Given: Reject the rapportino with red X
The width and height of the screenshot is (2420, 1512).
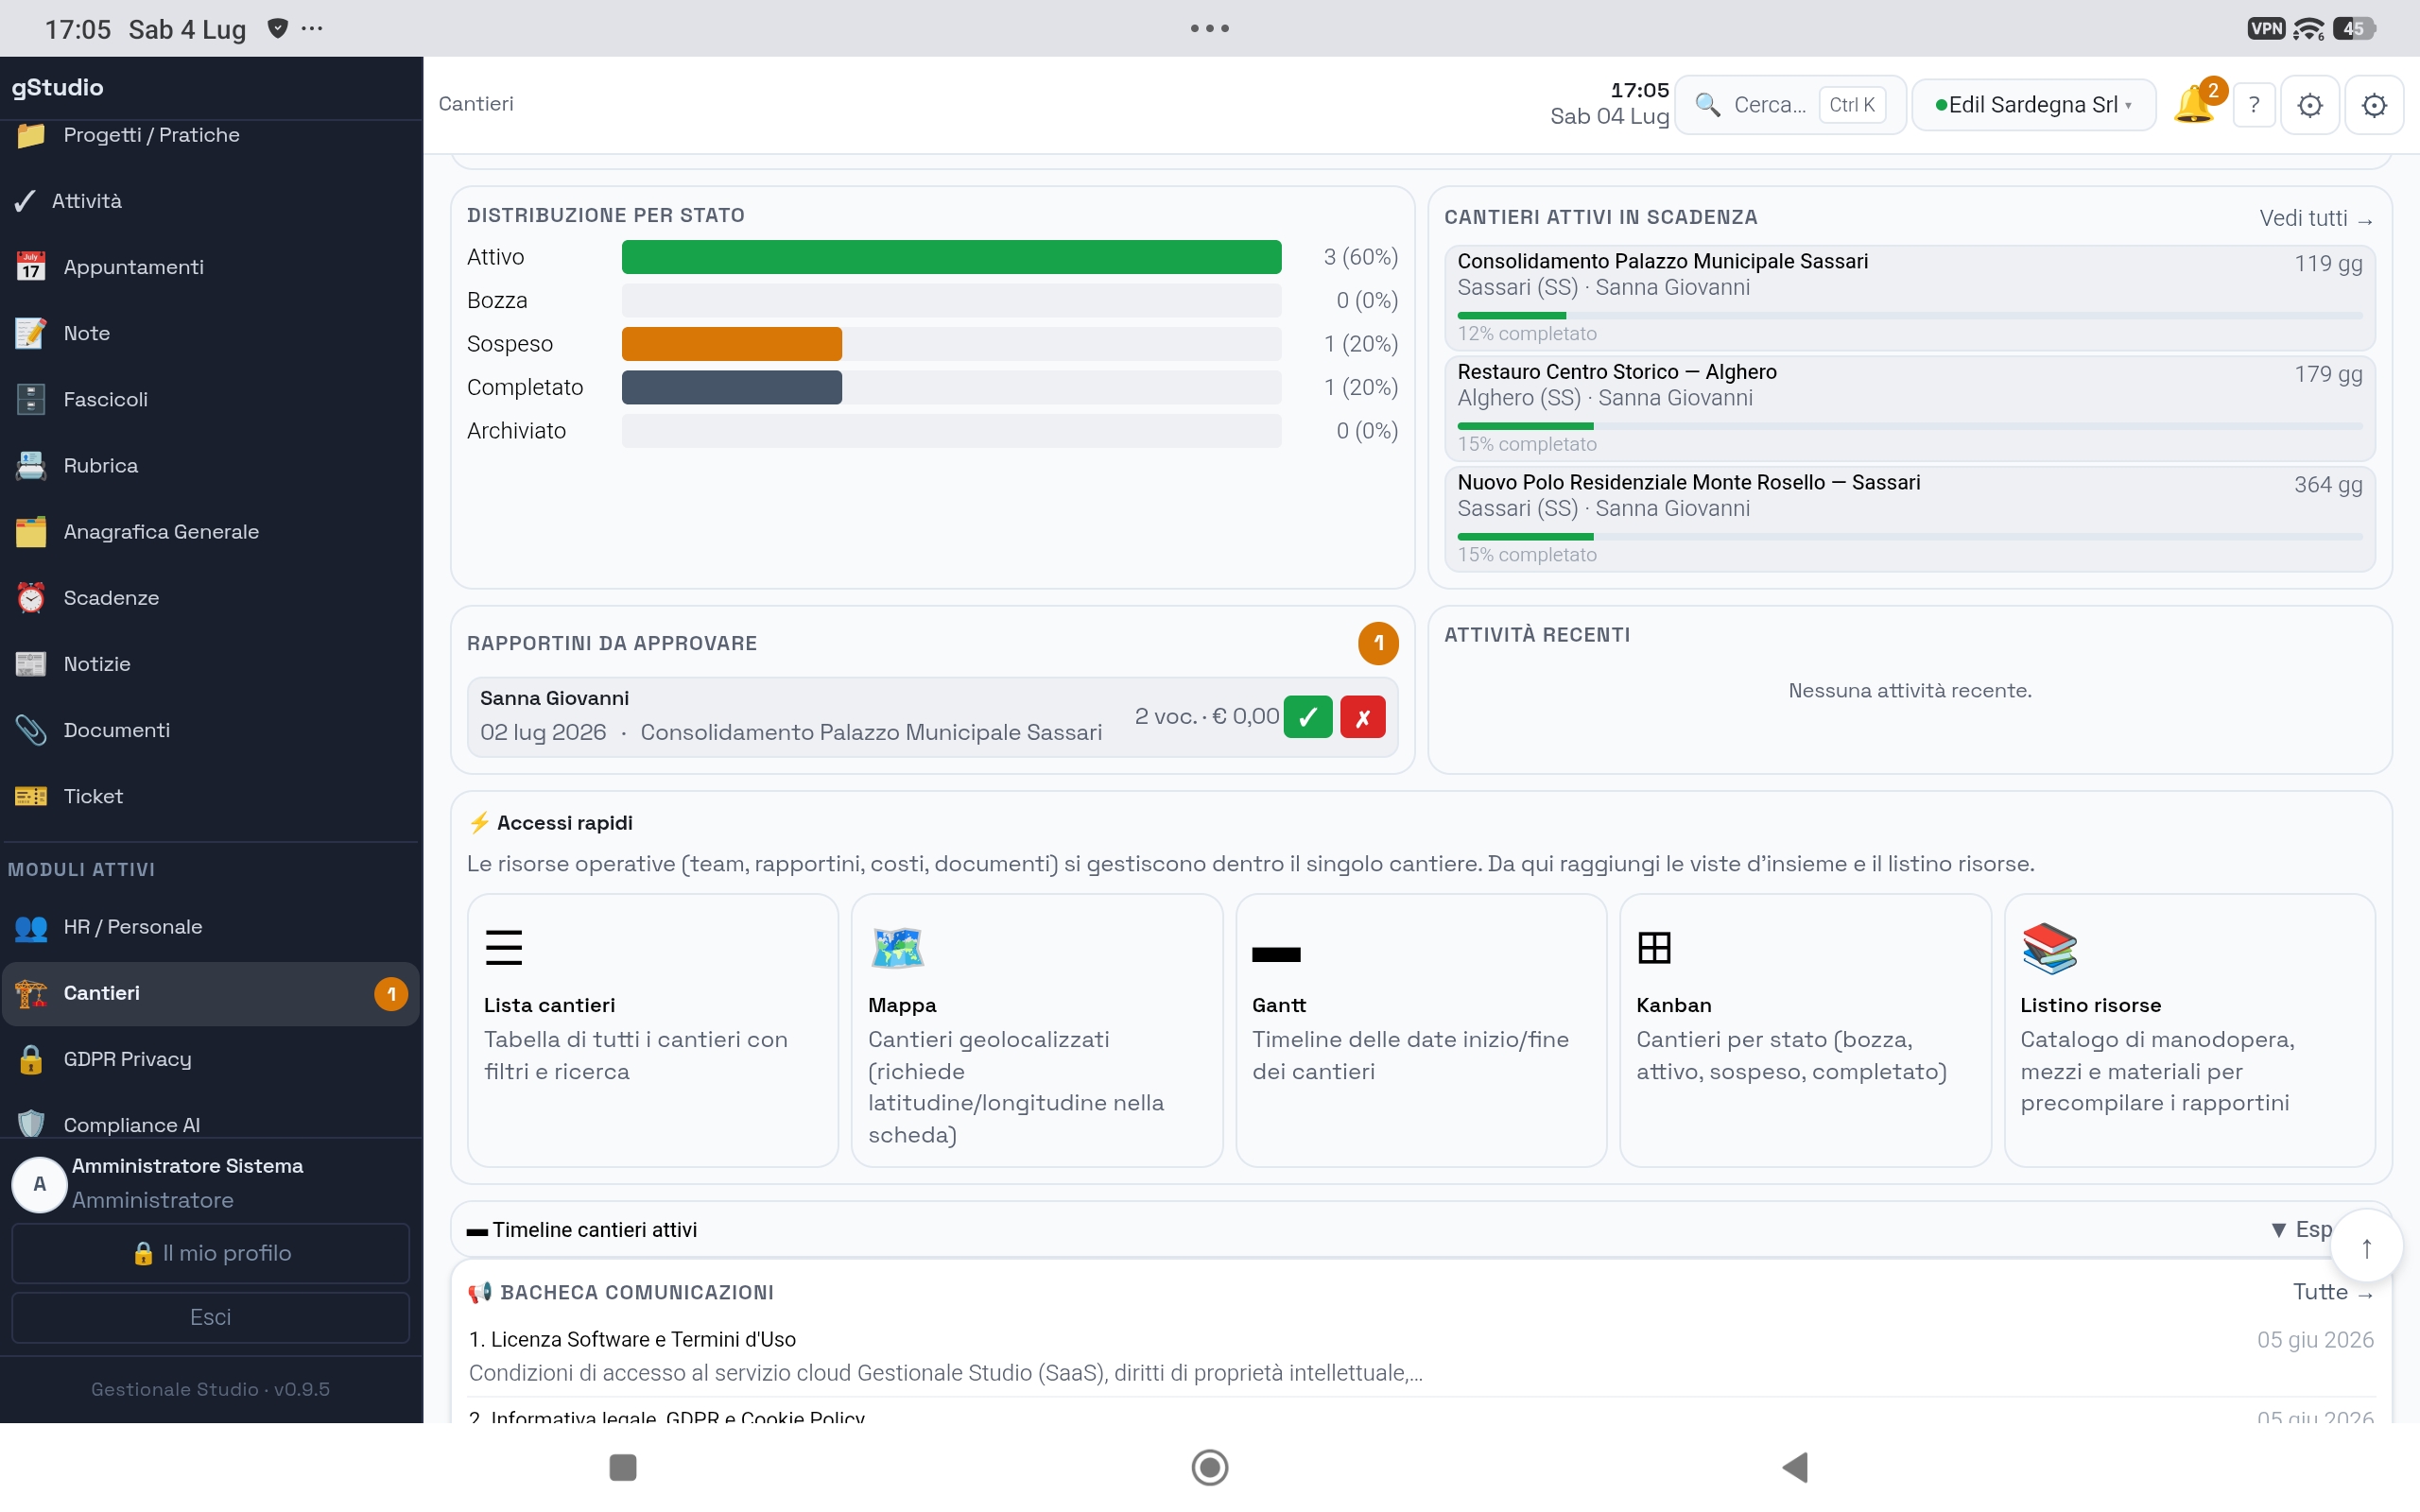Looking at the screenshot, I should (x=1363, y=717).
